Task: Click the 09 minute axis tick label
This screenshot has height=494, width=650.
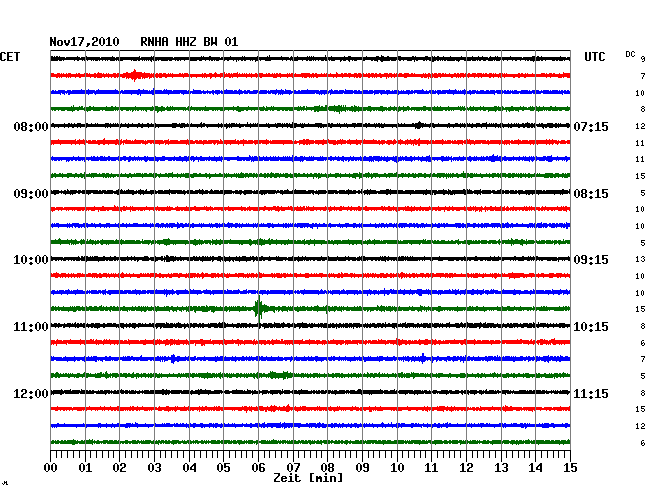Action: click(362, 468)
